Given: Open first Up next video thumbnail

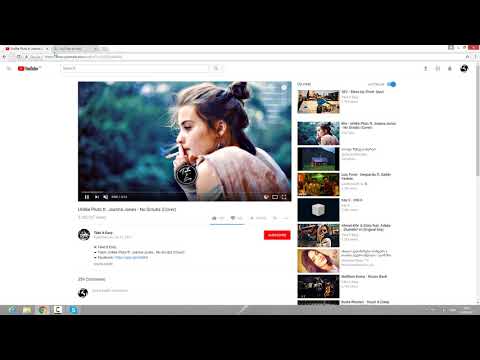Looking at the screenshot, I should point(318,102).
